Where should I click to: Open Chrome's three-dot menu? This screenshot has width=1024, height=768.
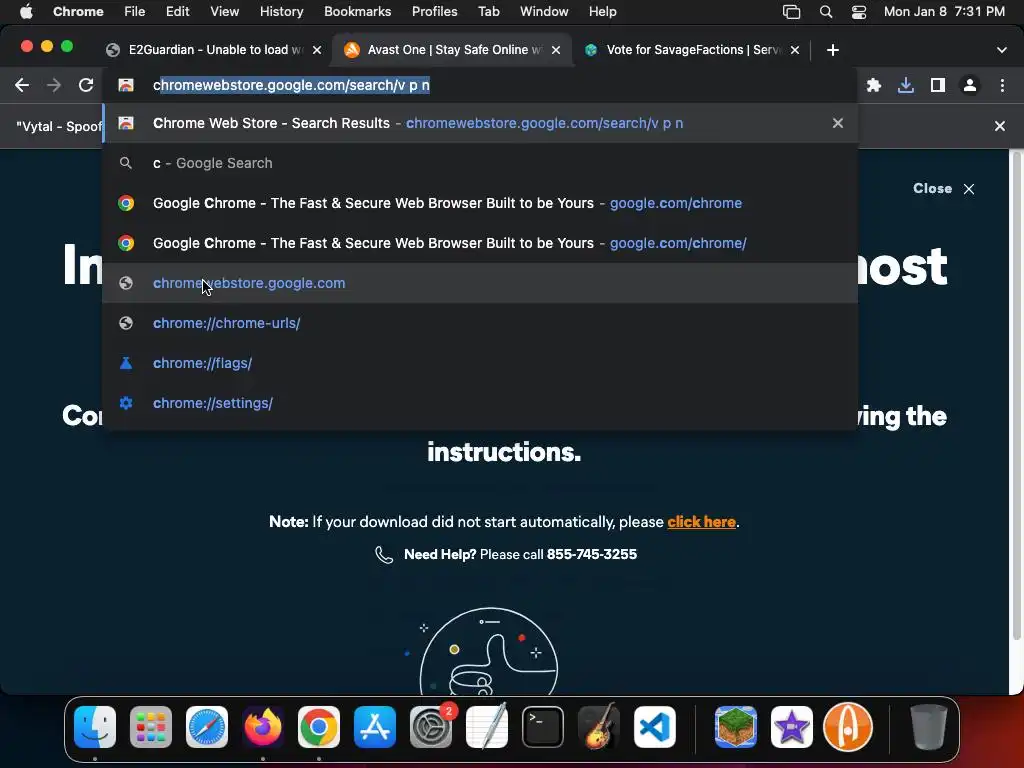coord(1002,86)
